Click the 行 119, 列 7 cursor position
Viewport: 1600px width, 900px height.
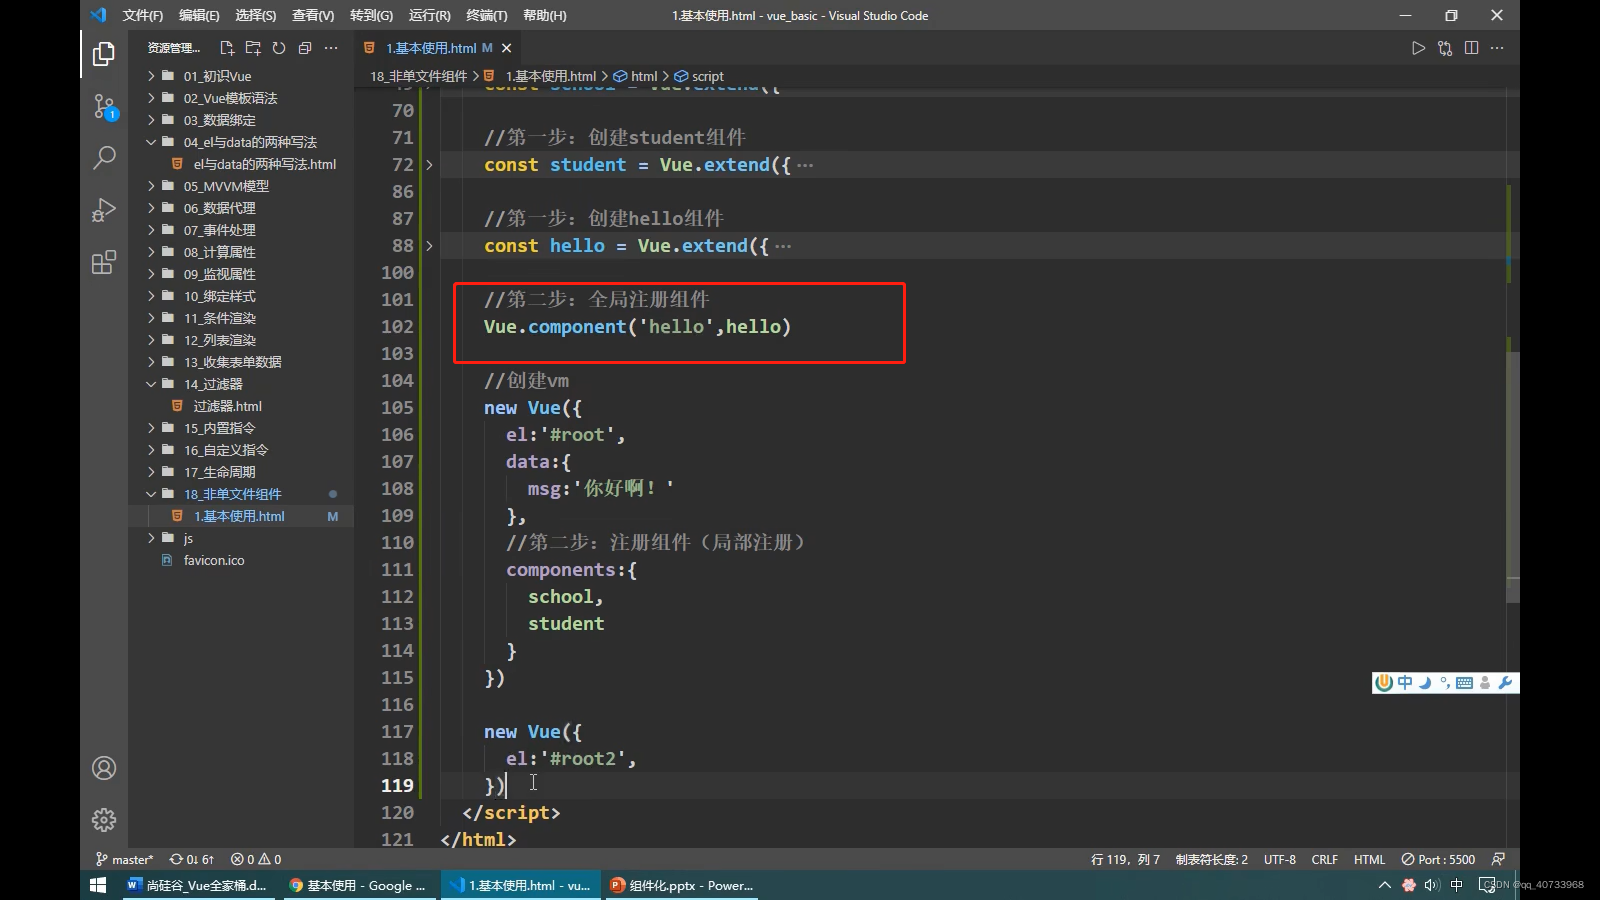tap(1125, 859)
